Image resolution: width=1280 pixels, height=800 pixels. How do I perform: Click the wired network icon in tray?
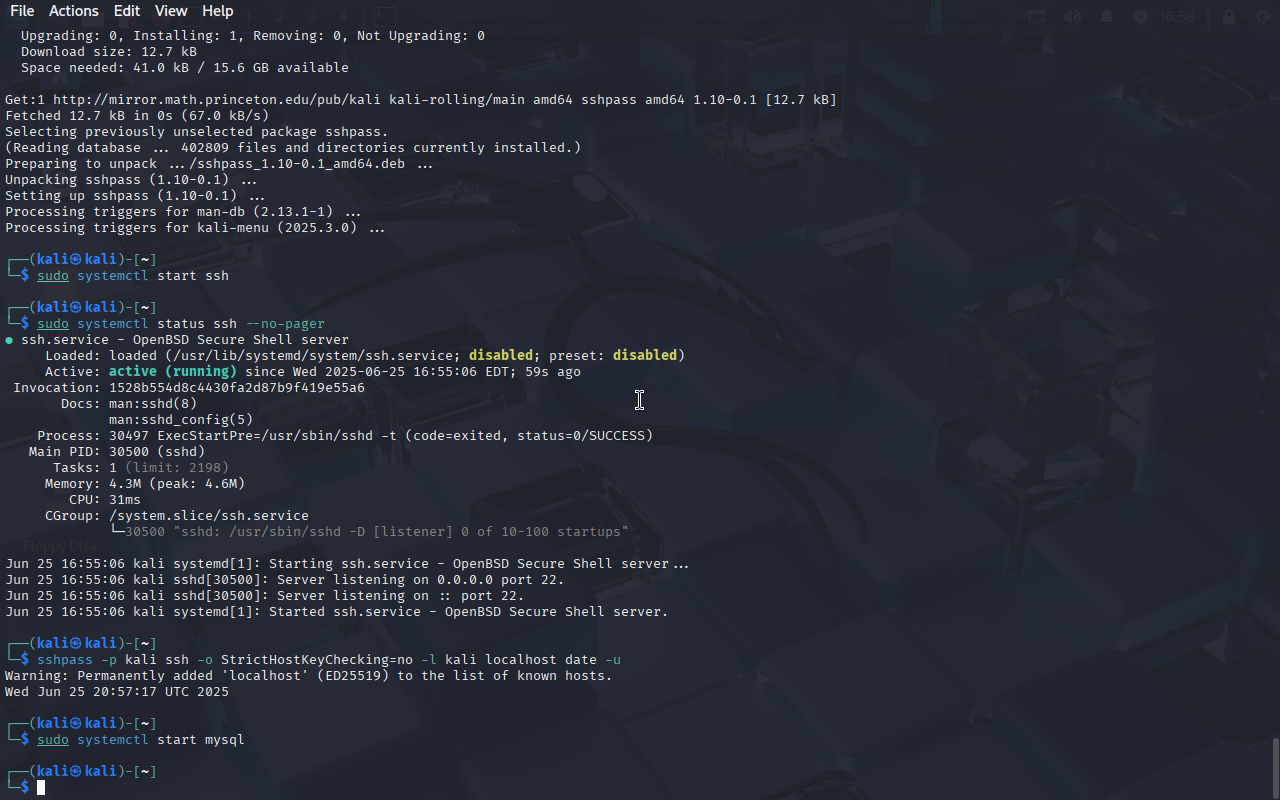1037,17
